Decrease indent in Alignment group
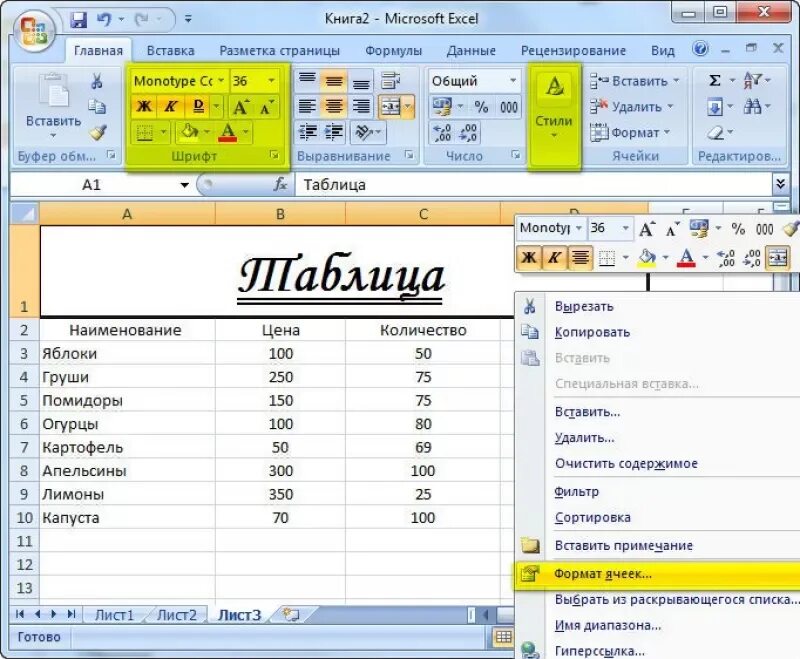Screen dimensions: 800x659 (x=308, y=132)
